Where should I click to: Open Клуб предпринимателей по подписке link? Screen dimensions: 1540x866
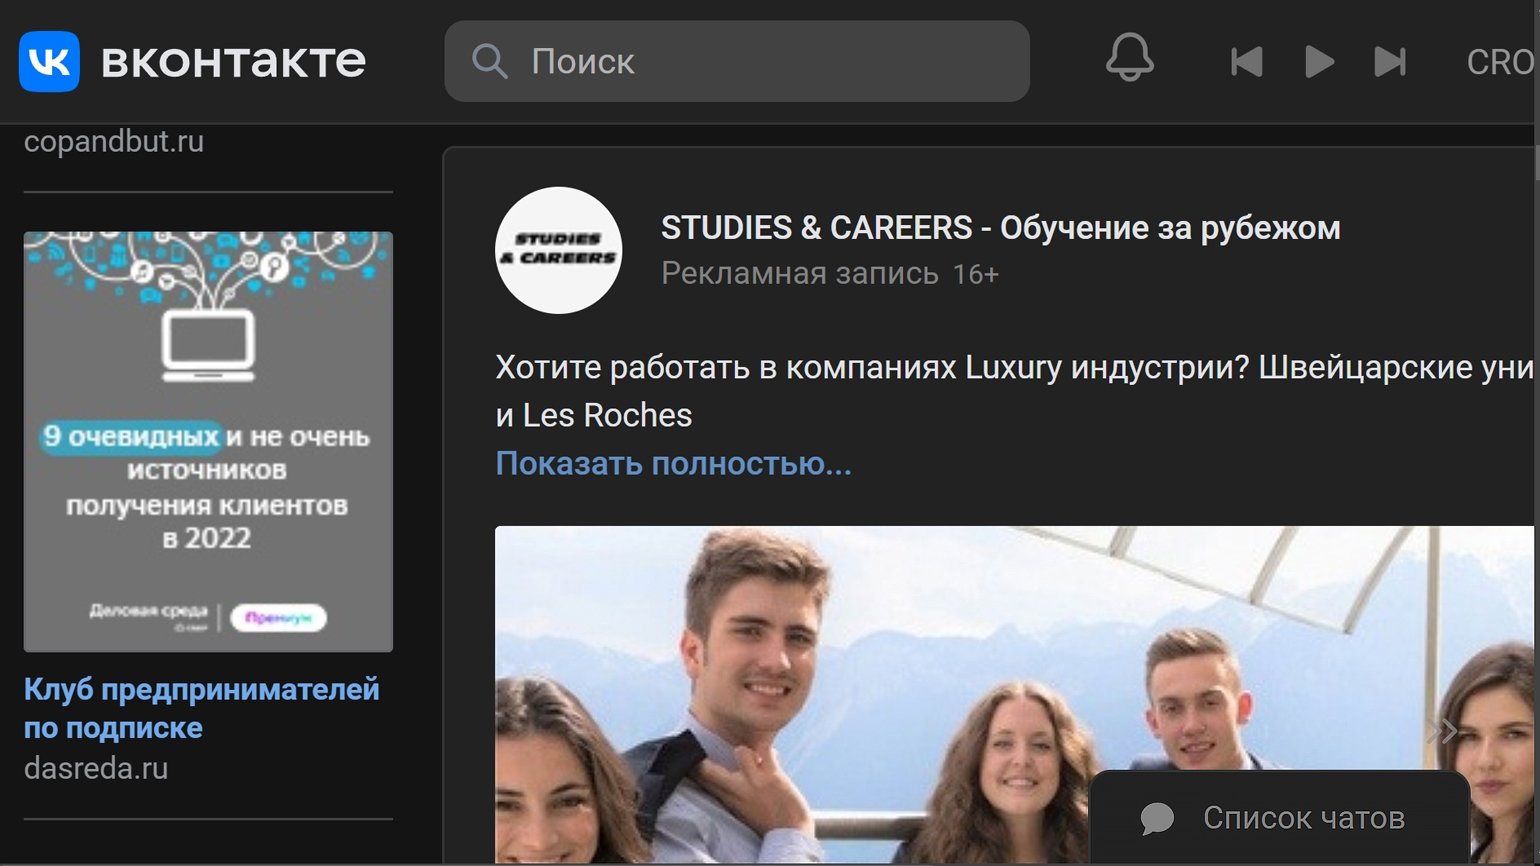[x=201, y=708]
